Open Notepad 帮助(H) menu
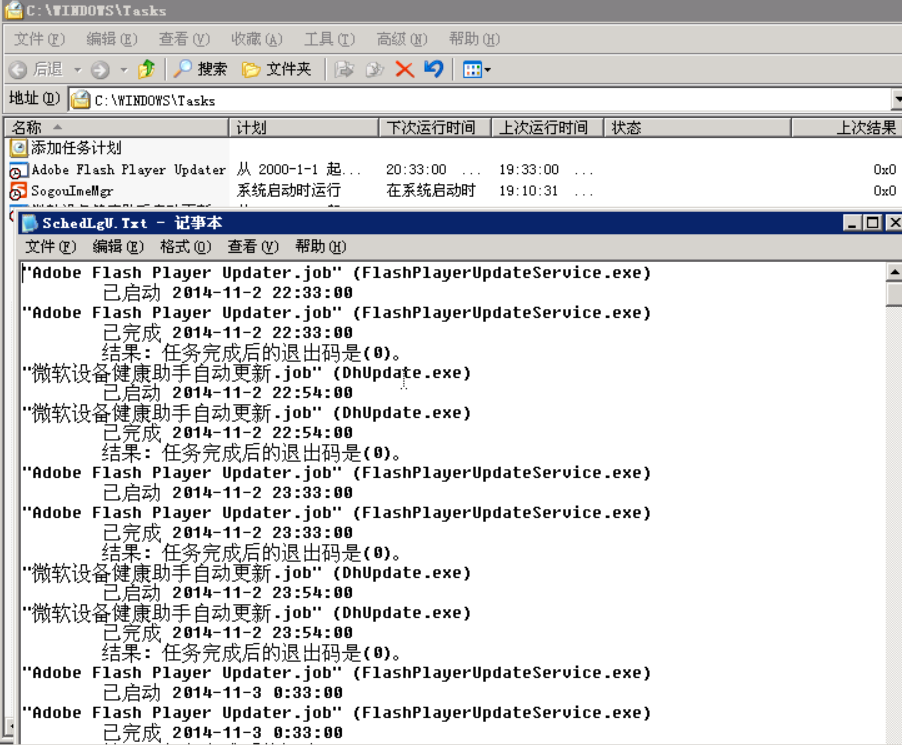The width and height of the screenshot is (902, 745). pos(320,247)
